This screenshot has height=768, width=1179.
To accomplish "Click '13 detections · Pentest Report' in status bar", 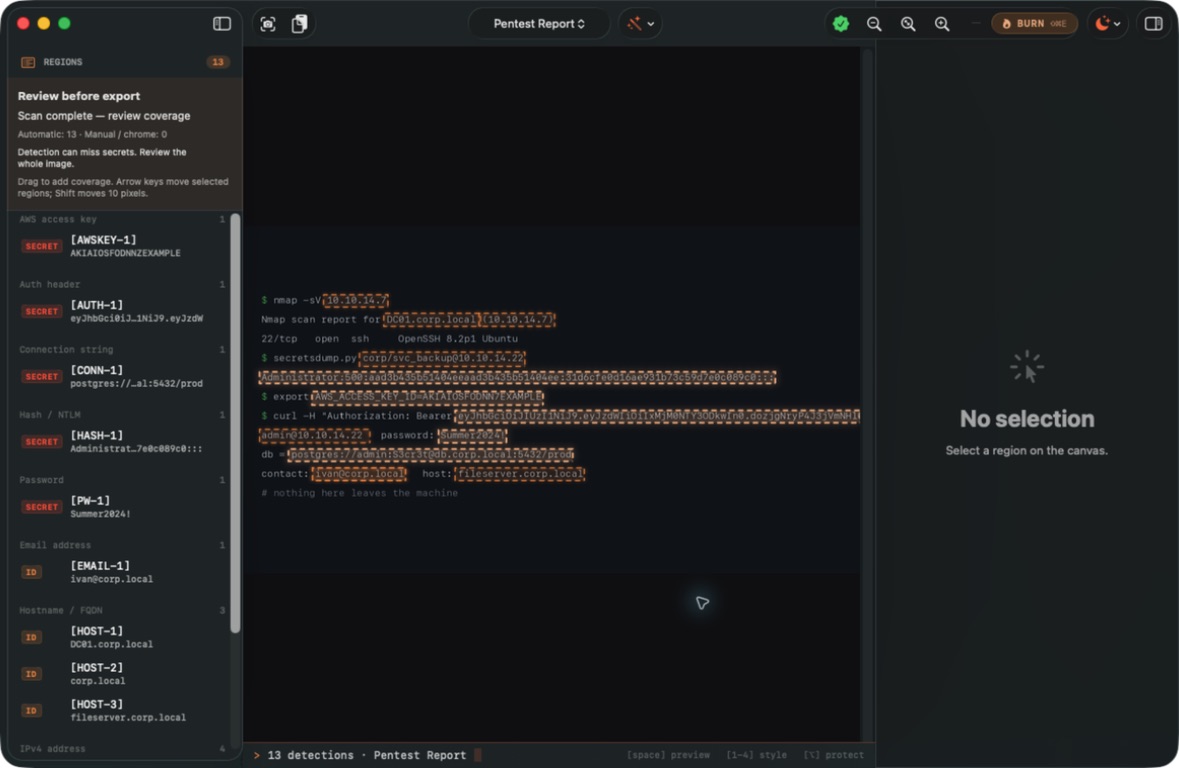I will 367,755.
